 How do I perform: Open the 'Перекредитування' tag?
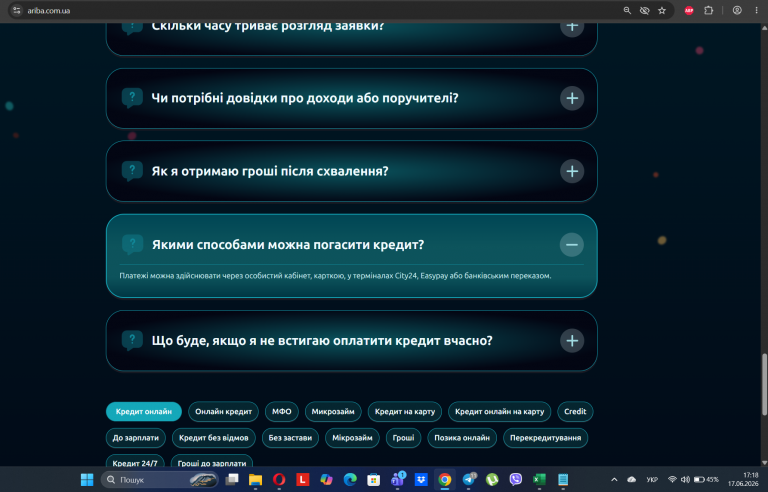click(x=545, y=438)
